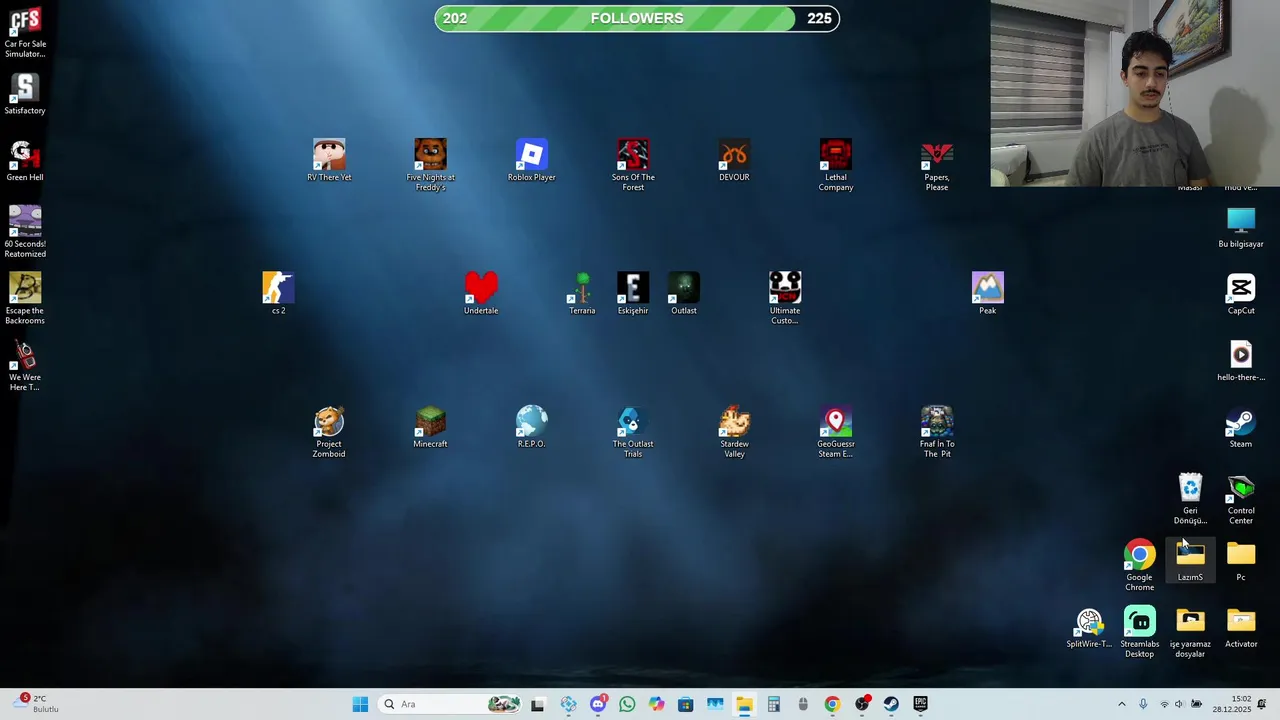Image resolution: width=1280 pixels, height=720 pixels.
Task: Open the notification bell in the tray
Action: tap(1262, 704)
